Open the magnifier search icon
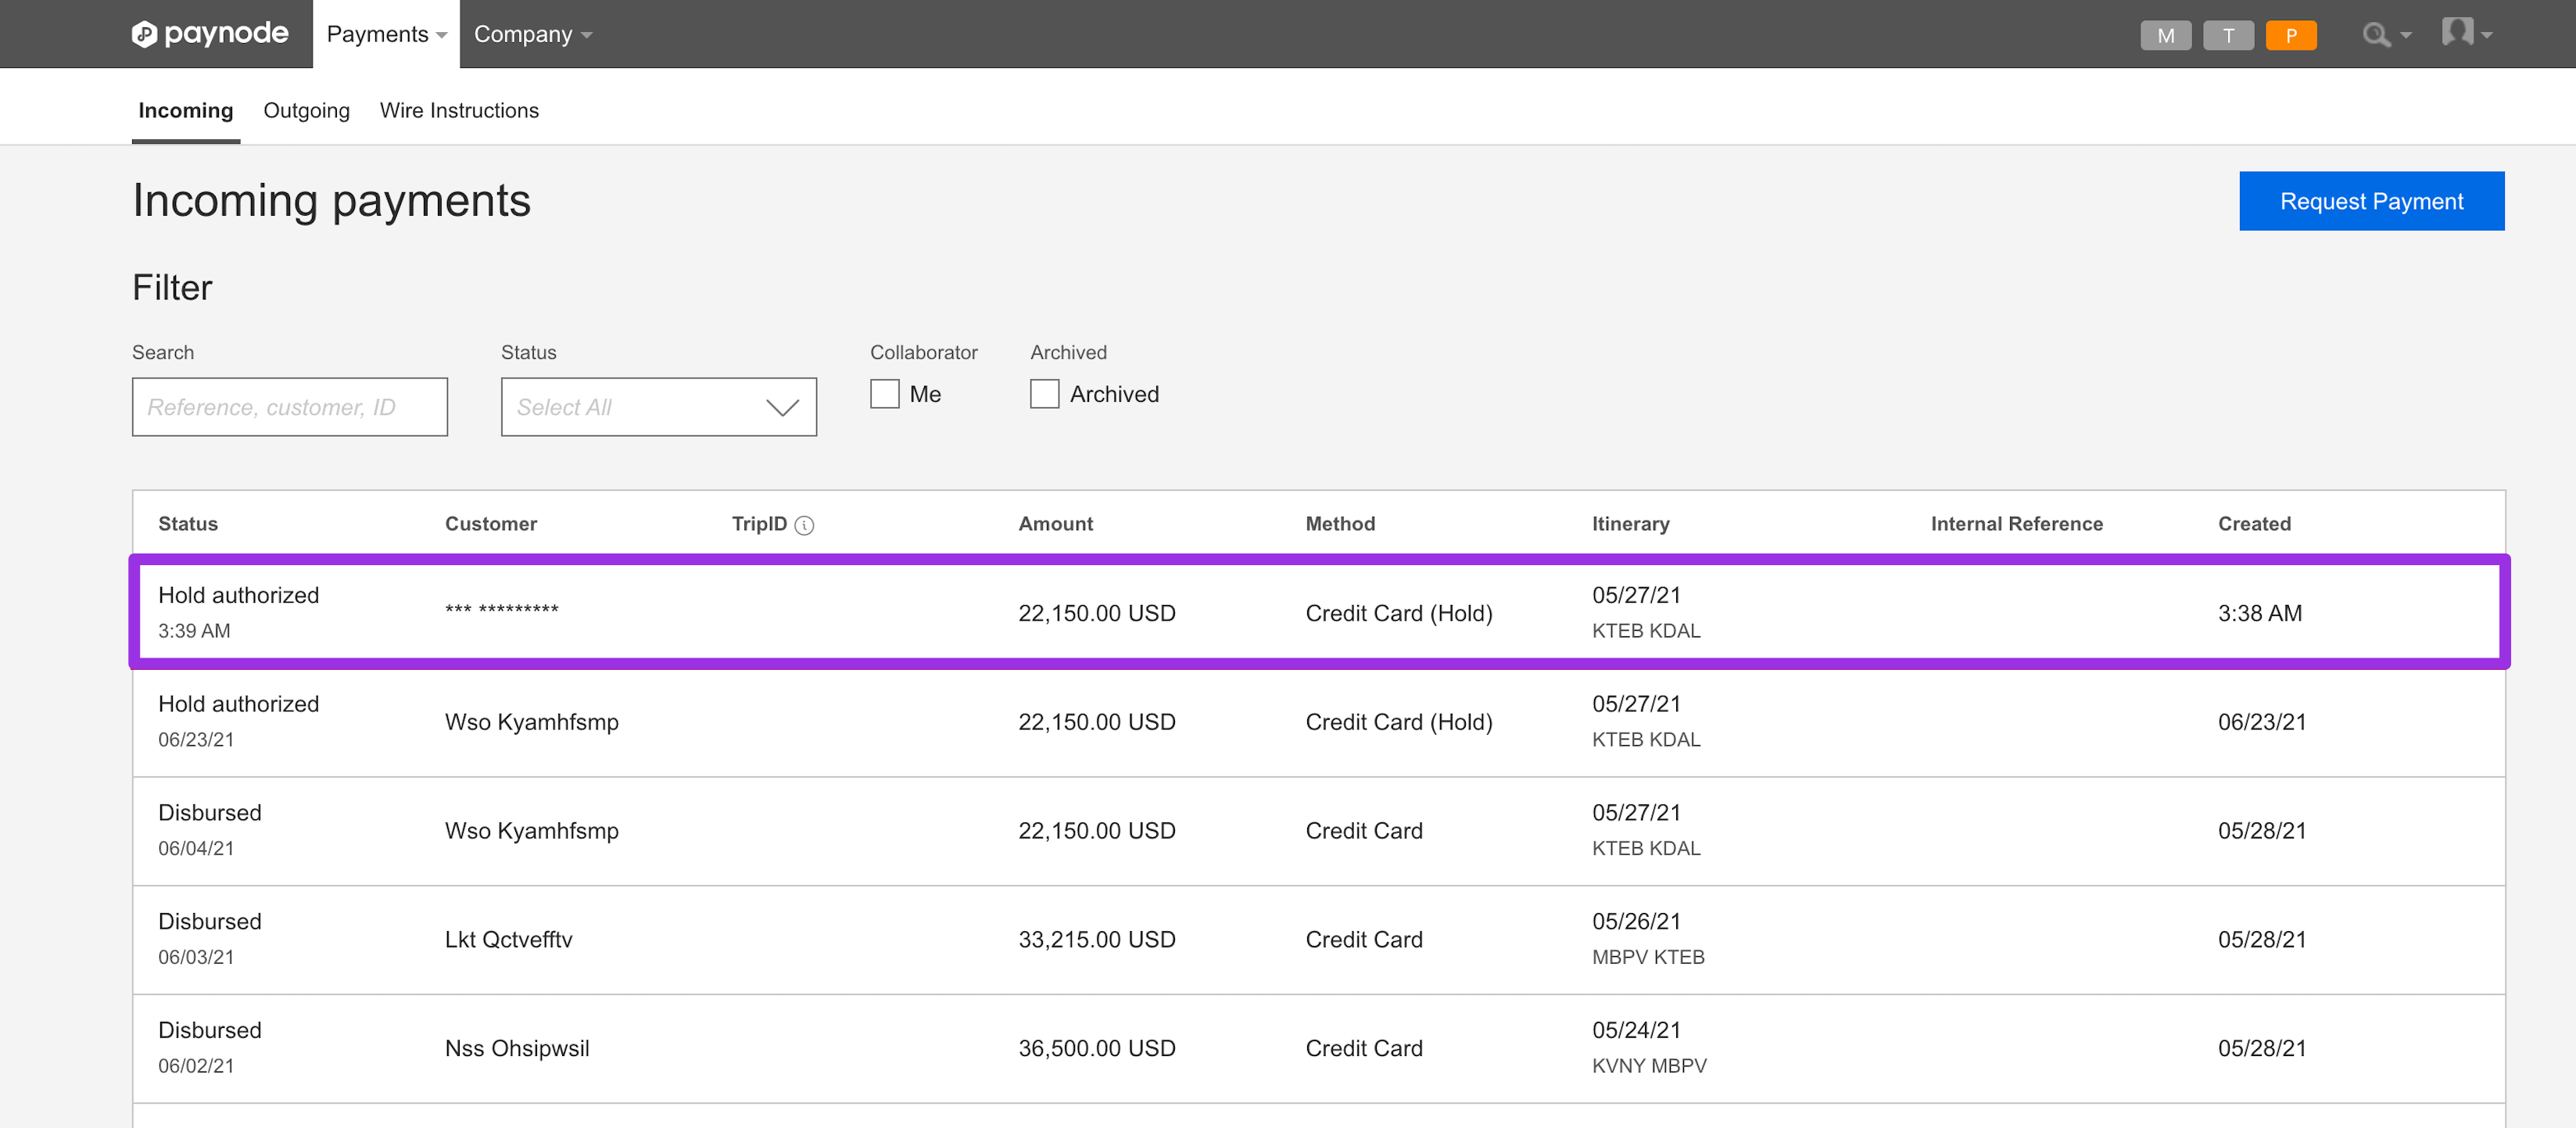2576x1128 pixels. (2376, 35)
